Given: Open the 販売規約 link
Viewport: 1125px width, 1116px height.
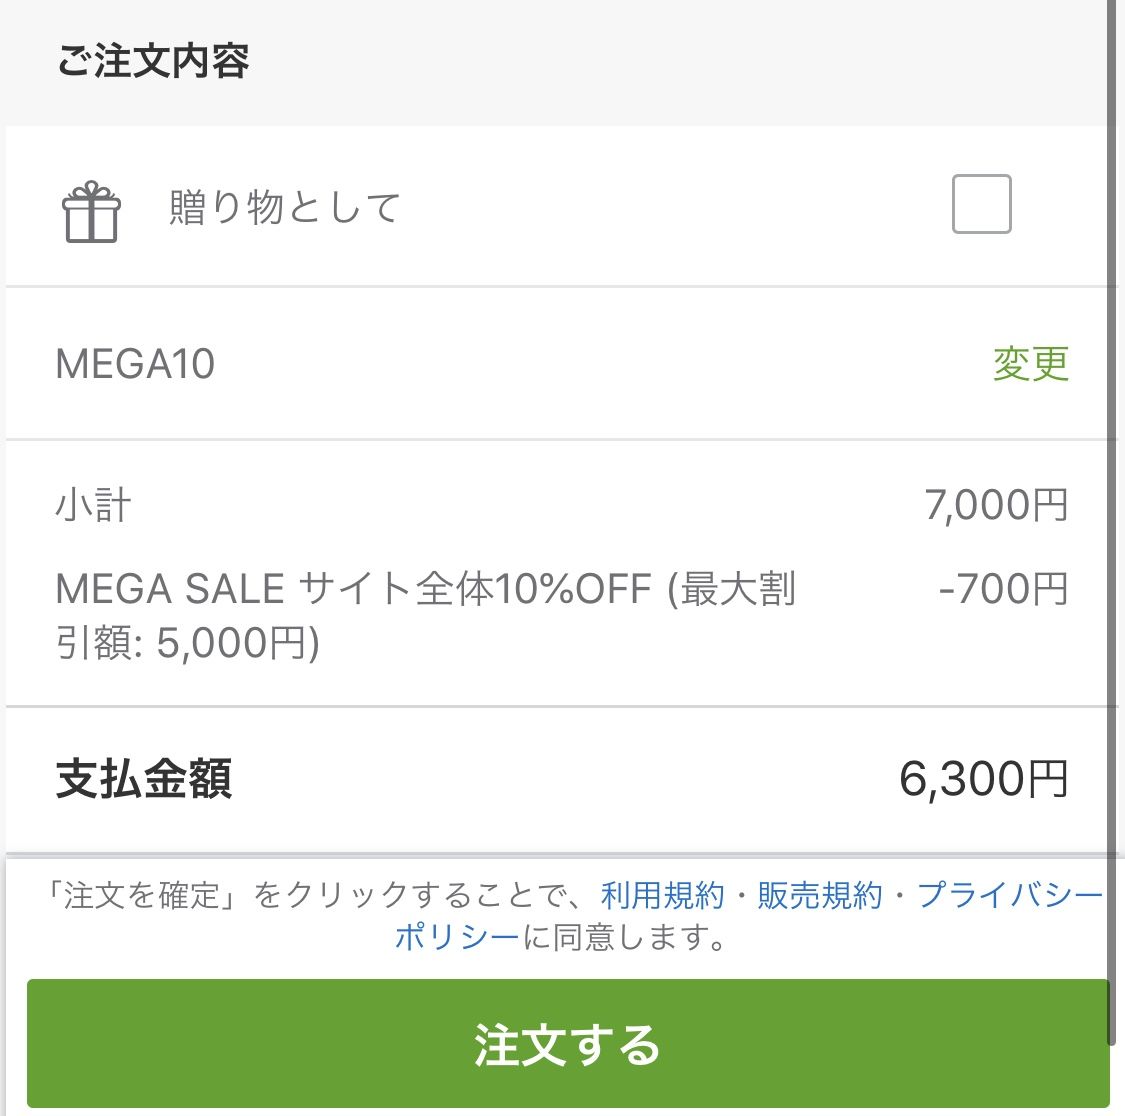Looking at the screenshot, I should (819, 895).
